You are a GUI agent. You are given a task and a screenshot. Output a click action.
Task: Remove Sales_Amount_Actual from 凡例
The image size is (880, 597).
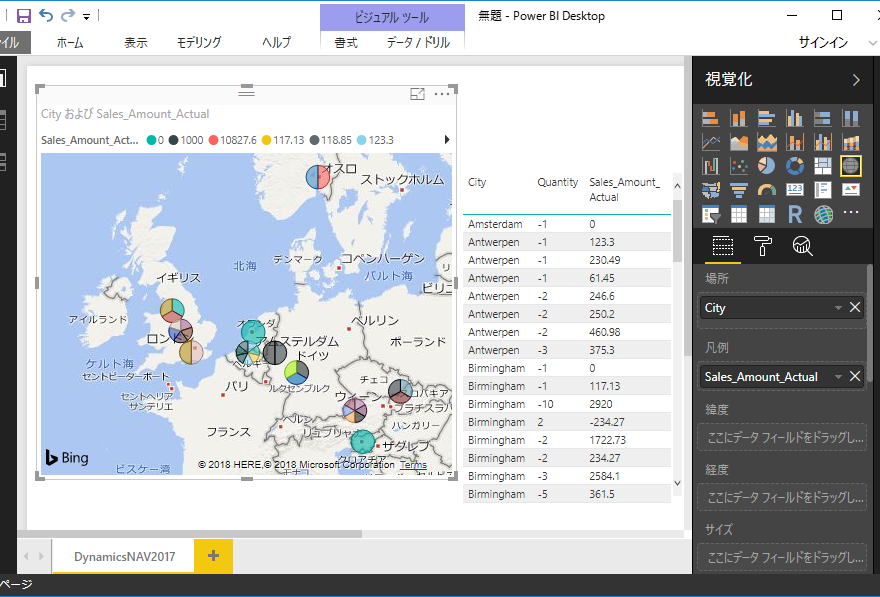tap(855, 376)
